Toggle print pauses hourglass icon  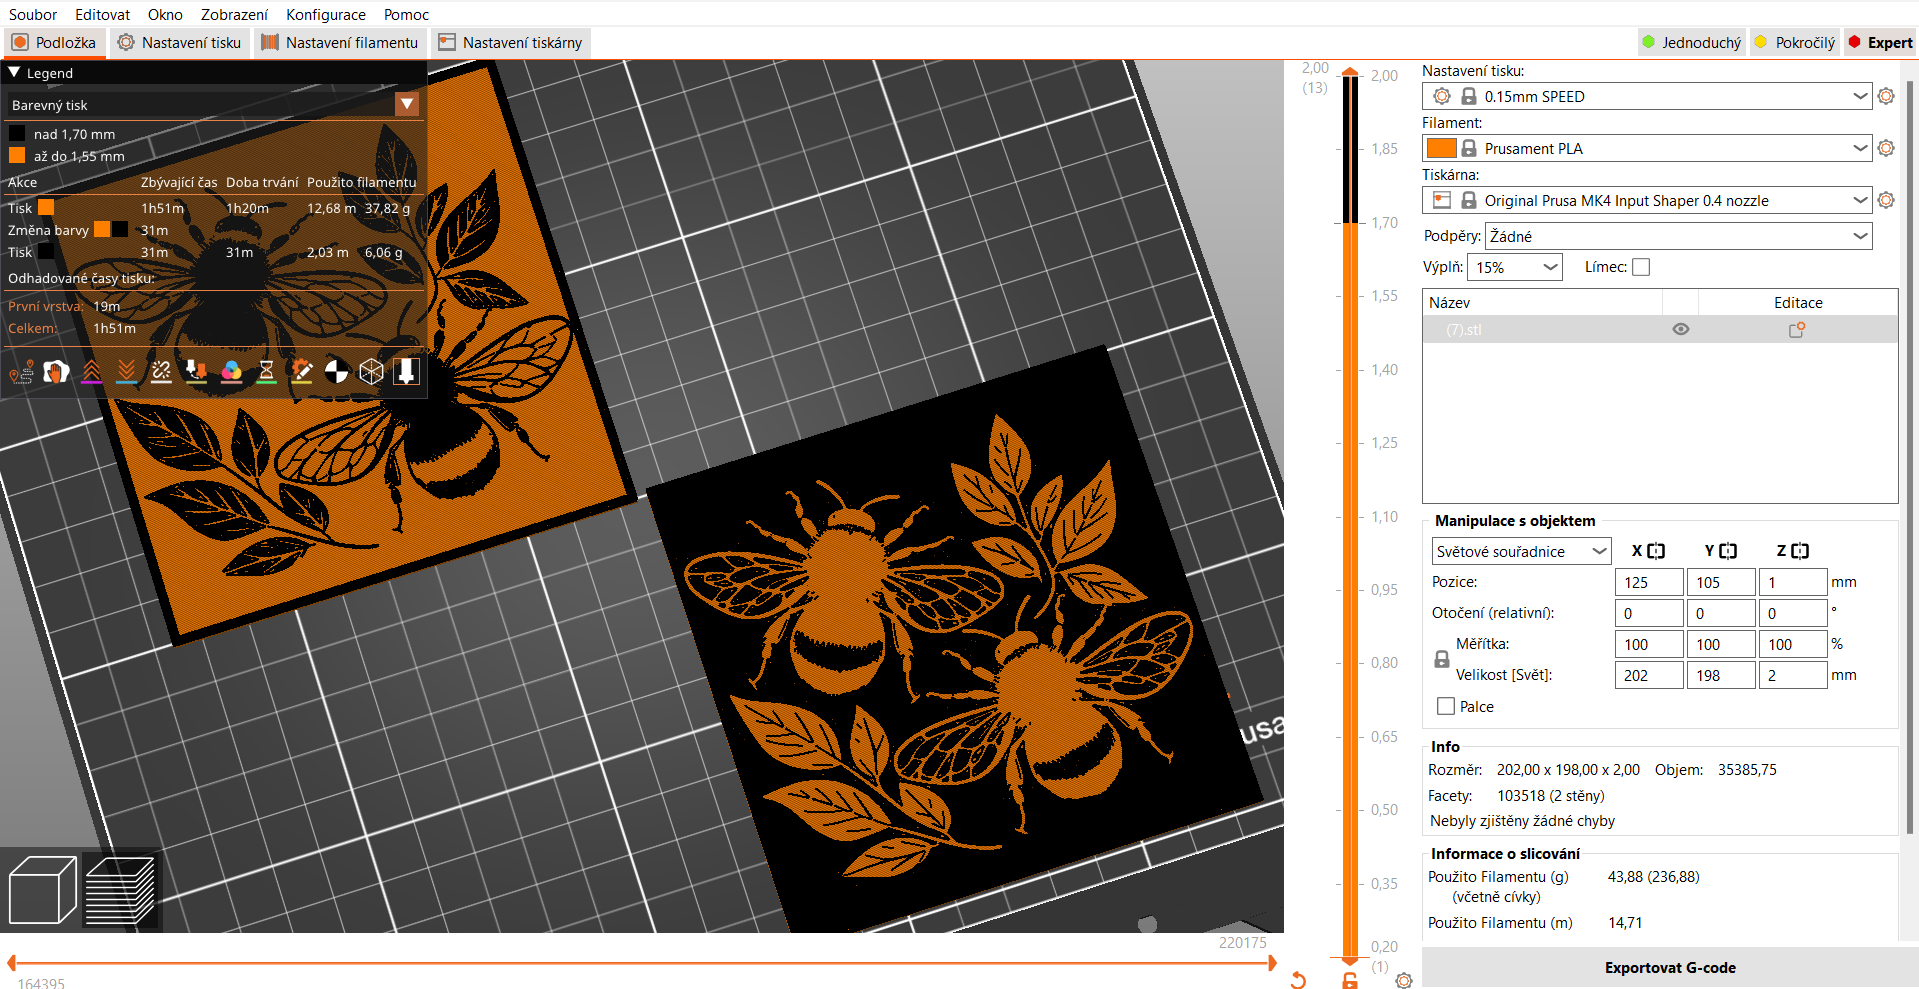pyautogui.click(x=266, y=372)
